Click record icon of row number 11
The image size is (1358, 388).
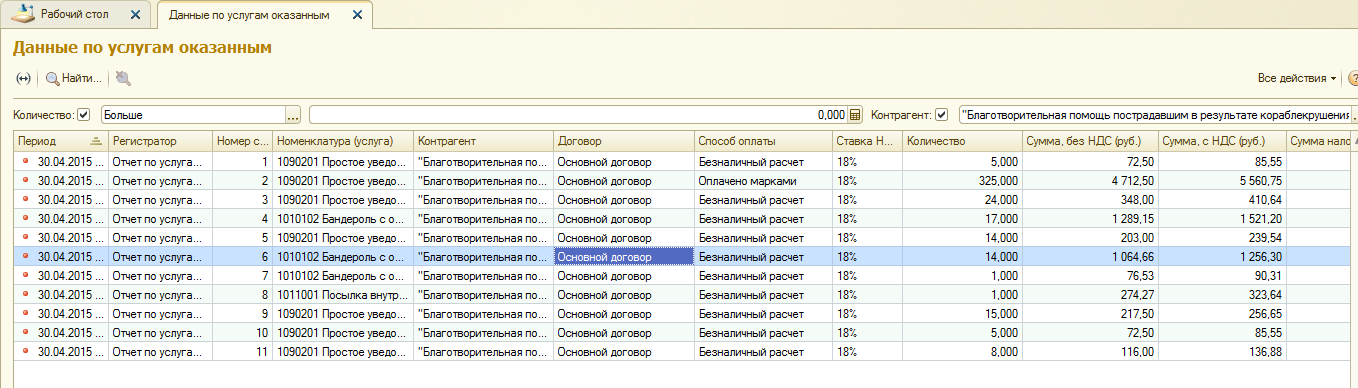25,351
